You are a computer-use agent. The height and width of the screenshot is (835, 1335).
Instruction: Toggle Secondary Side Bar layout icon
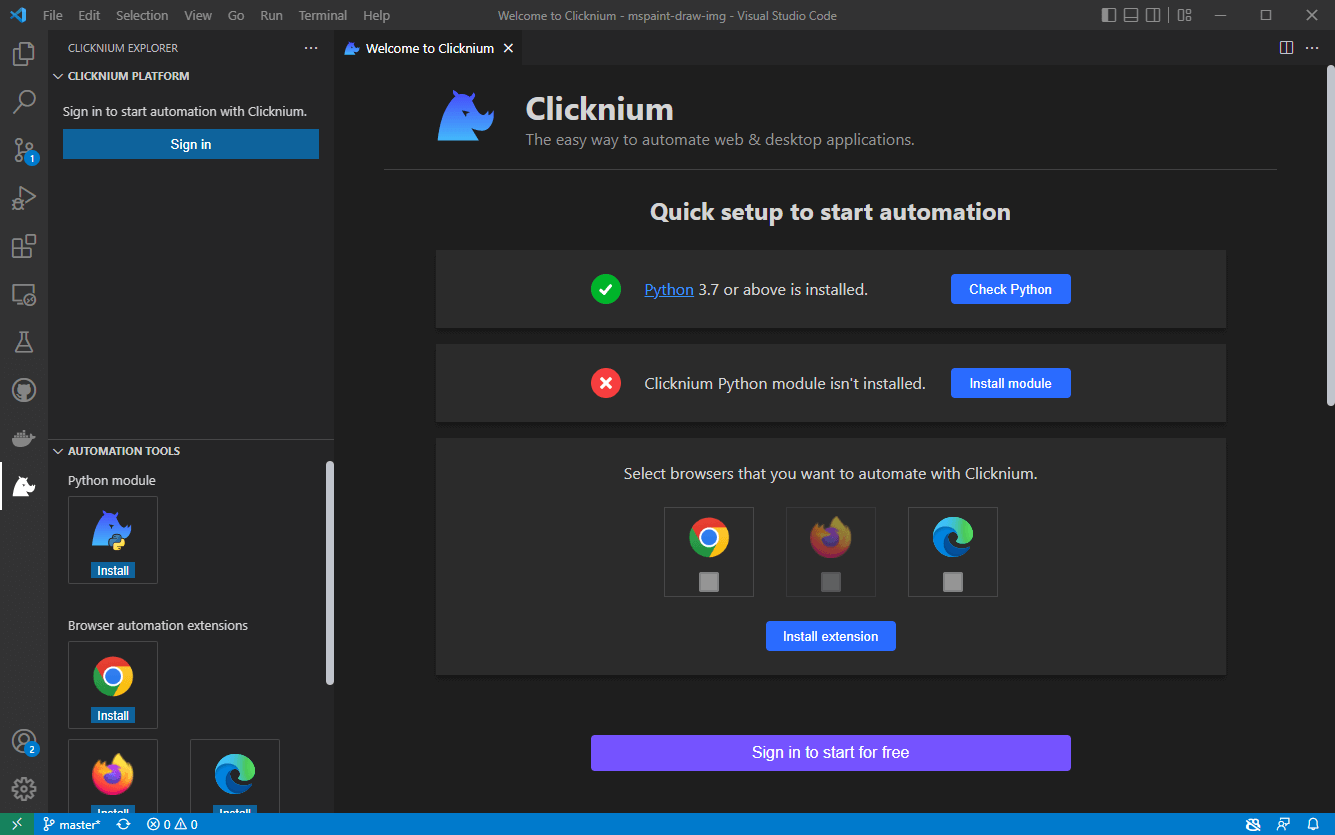(x=1153, y=15)
